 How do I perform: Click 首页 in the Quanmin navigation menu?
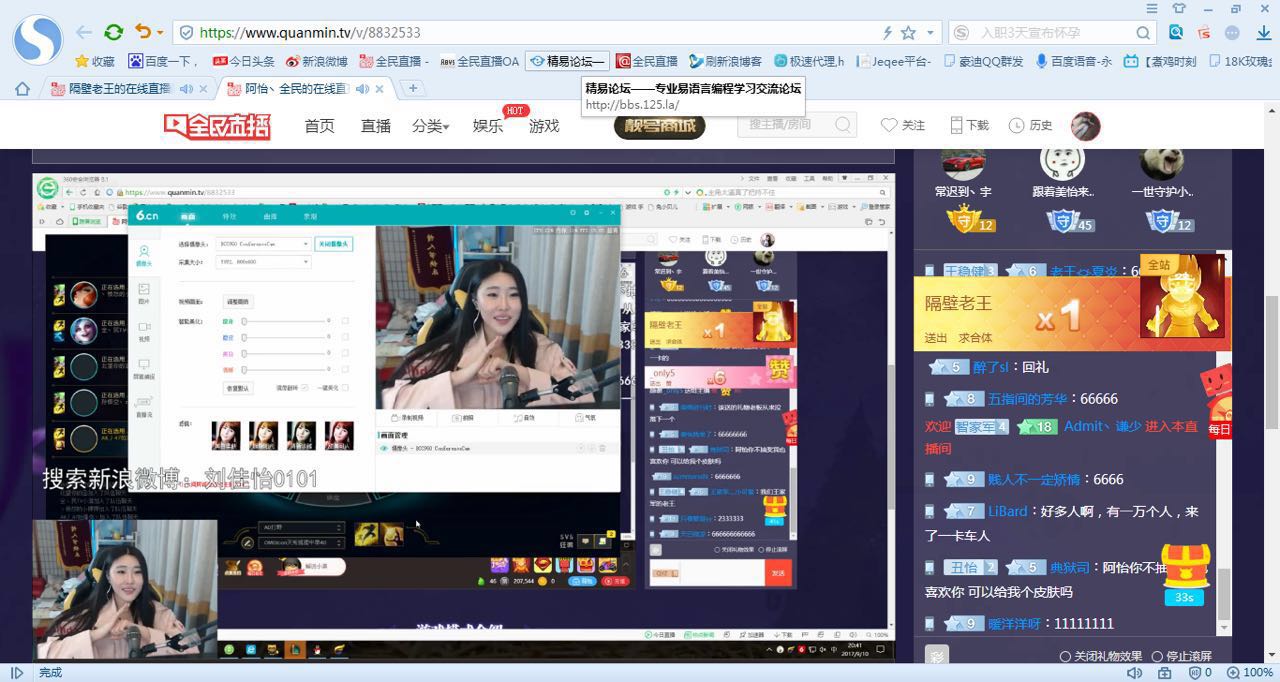click(318, 128)
